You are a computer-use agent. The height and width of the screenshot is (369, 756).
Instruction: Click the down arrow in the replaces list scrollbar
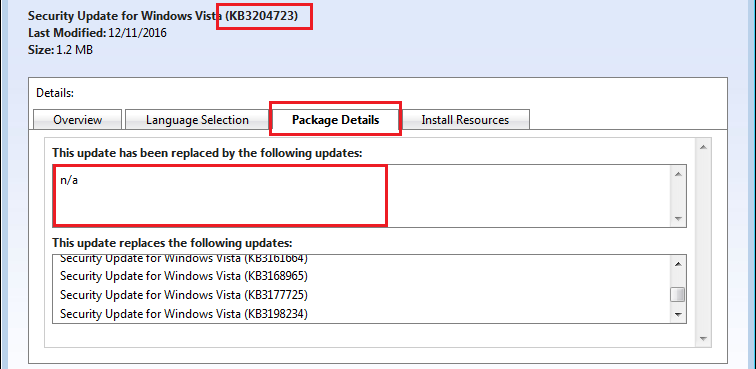click(678, 314)
